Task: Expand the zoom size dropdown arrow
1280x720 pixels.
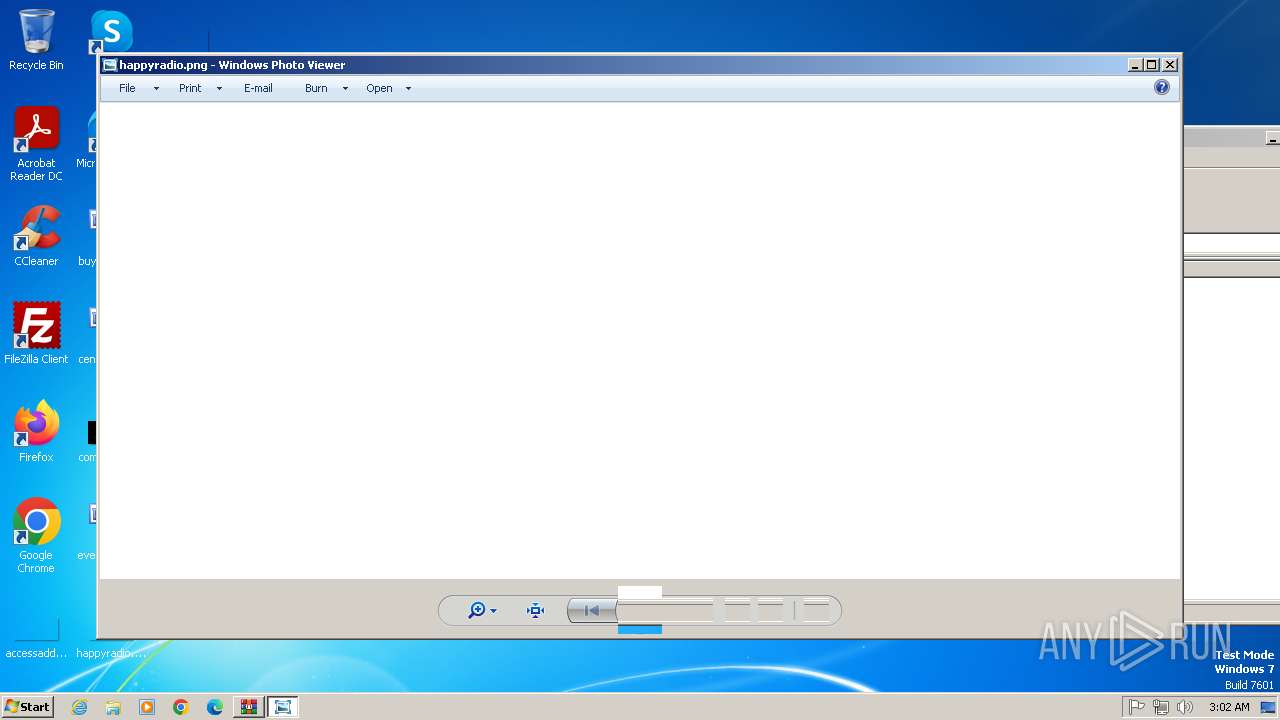Action: [x=493, y=611]
